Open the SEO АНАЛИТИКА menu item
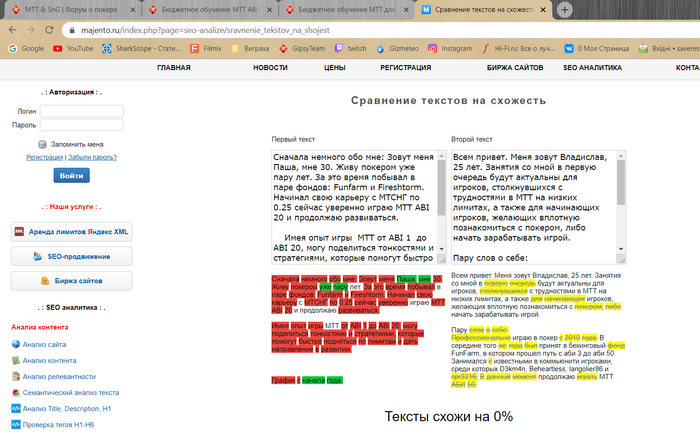 592,67
